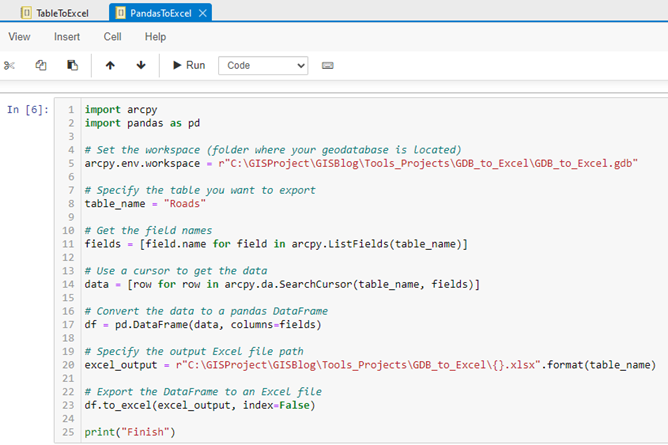The height and width of the screenshot is (445, 668).
Task: Click the '# Use a cursor to get the data' comment
Action: pos(176,271)
